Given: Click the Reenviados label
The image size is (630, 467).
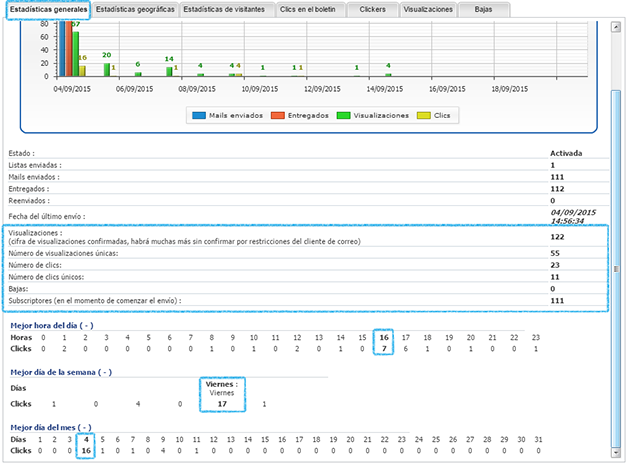Looking at the screenshot, I should tap(29, 201).
